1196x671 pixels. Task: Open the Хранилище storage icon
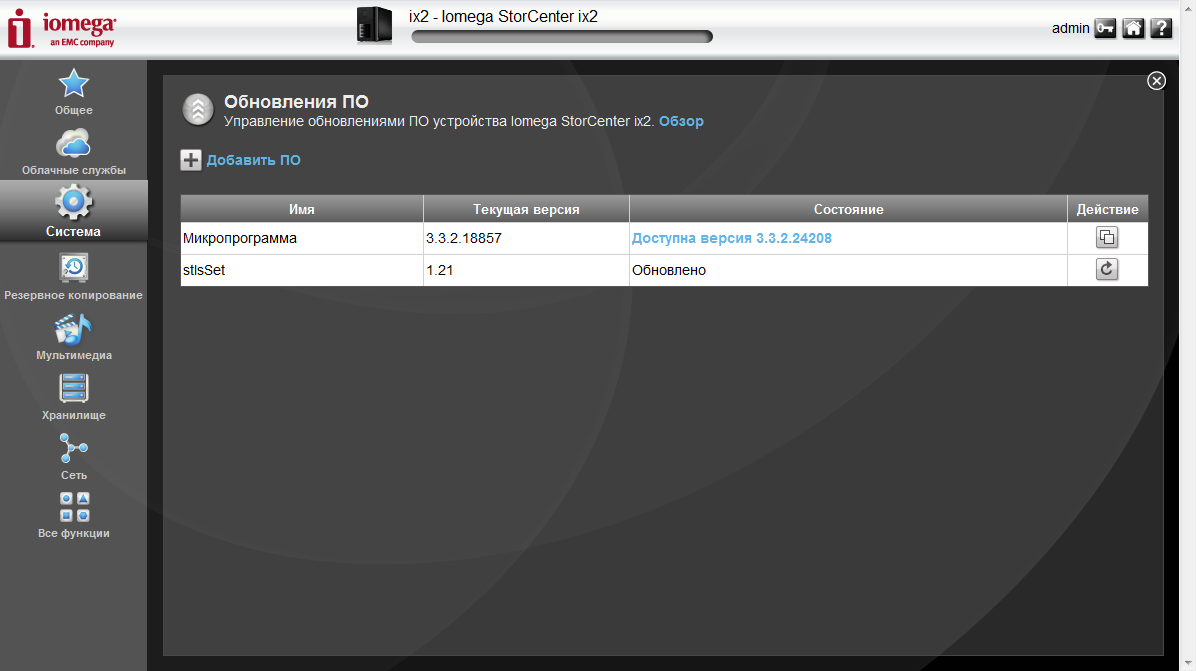(x=73, y=388)
